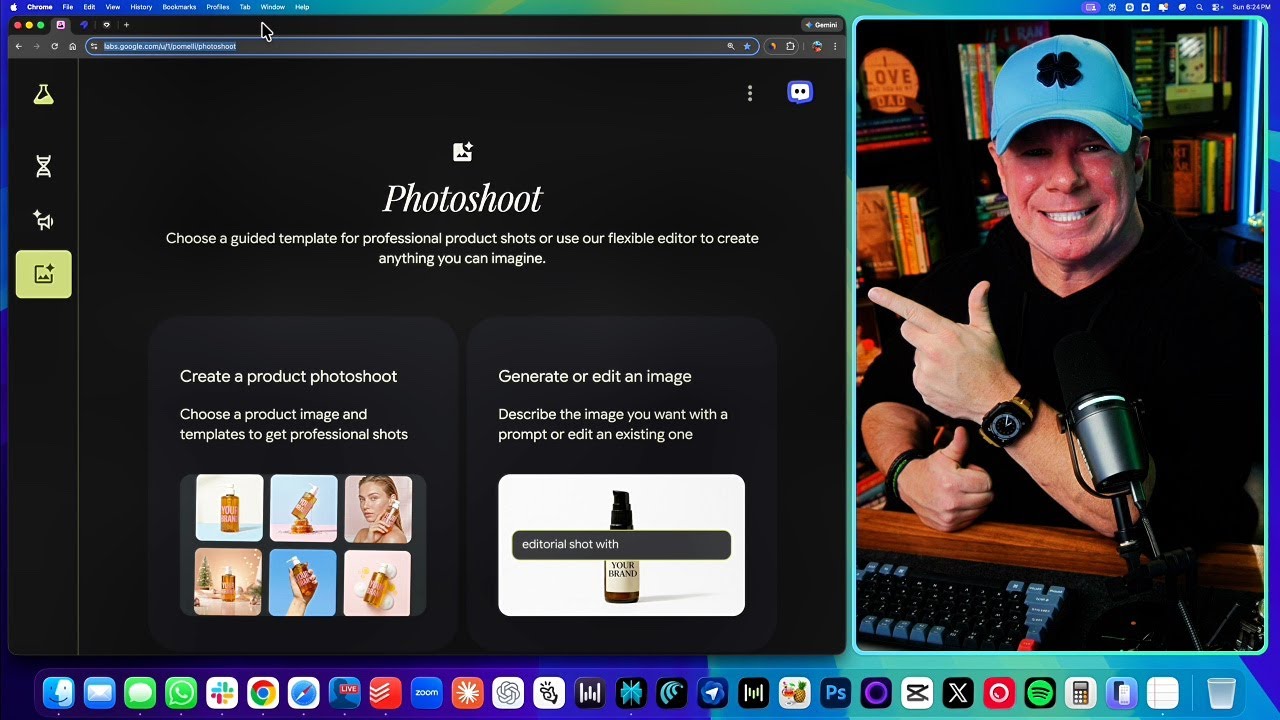Viewport: 1280px width, 720px height.
Task: Select the hand holding bottle thumbnail
Action: coord(303,582)
